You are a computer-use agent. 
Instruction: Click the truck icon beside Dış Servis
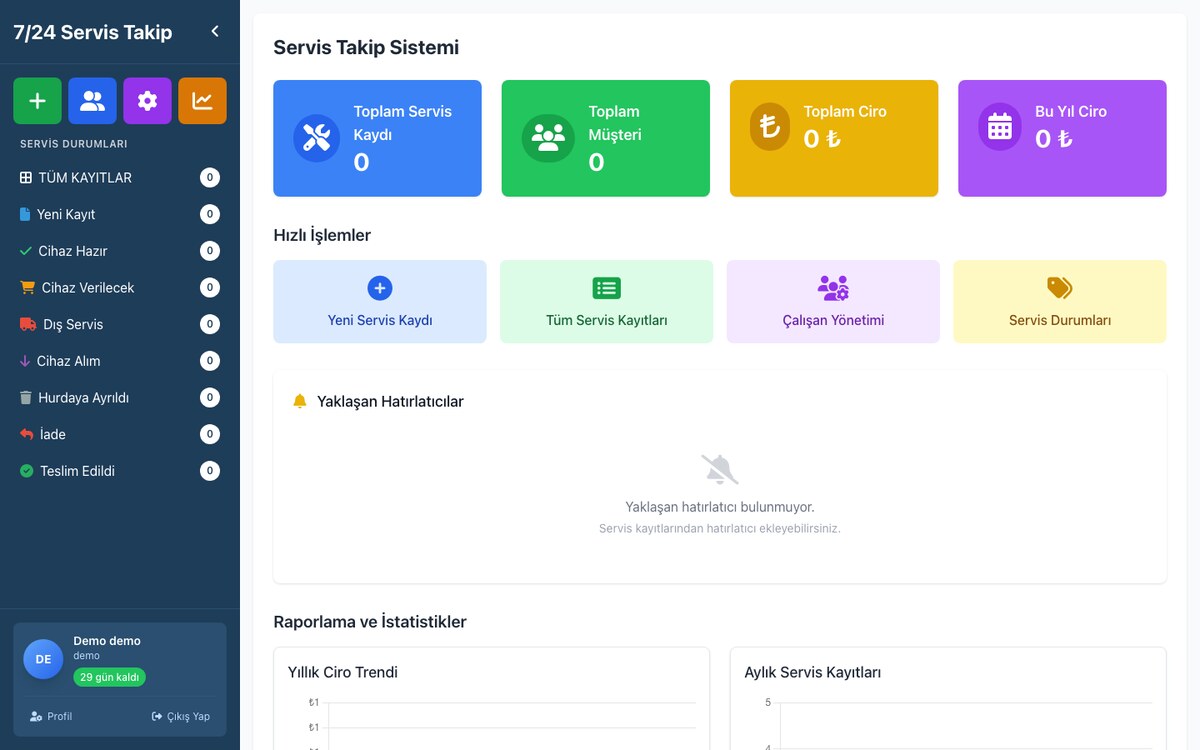click(28, 324)
